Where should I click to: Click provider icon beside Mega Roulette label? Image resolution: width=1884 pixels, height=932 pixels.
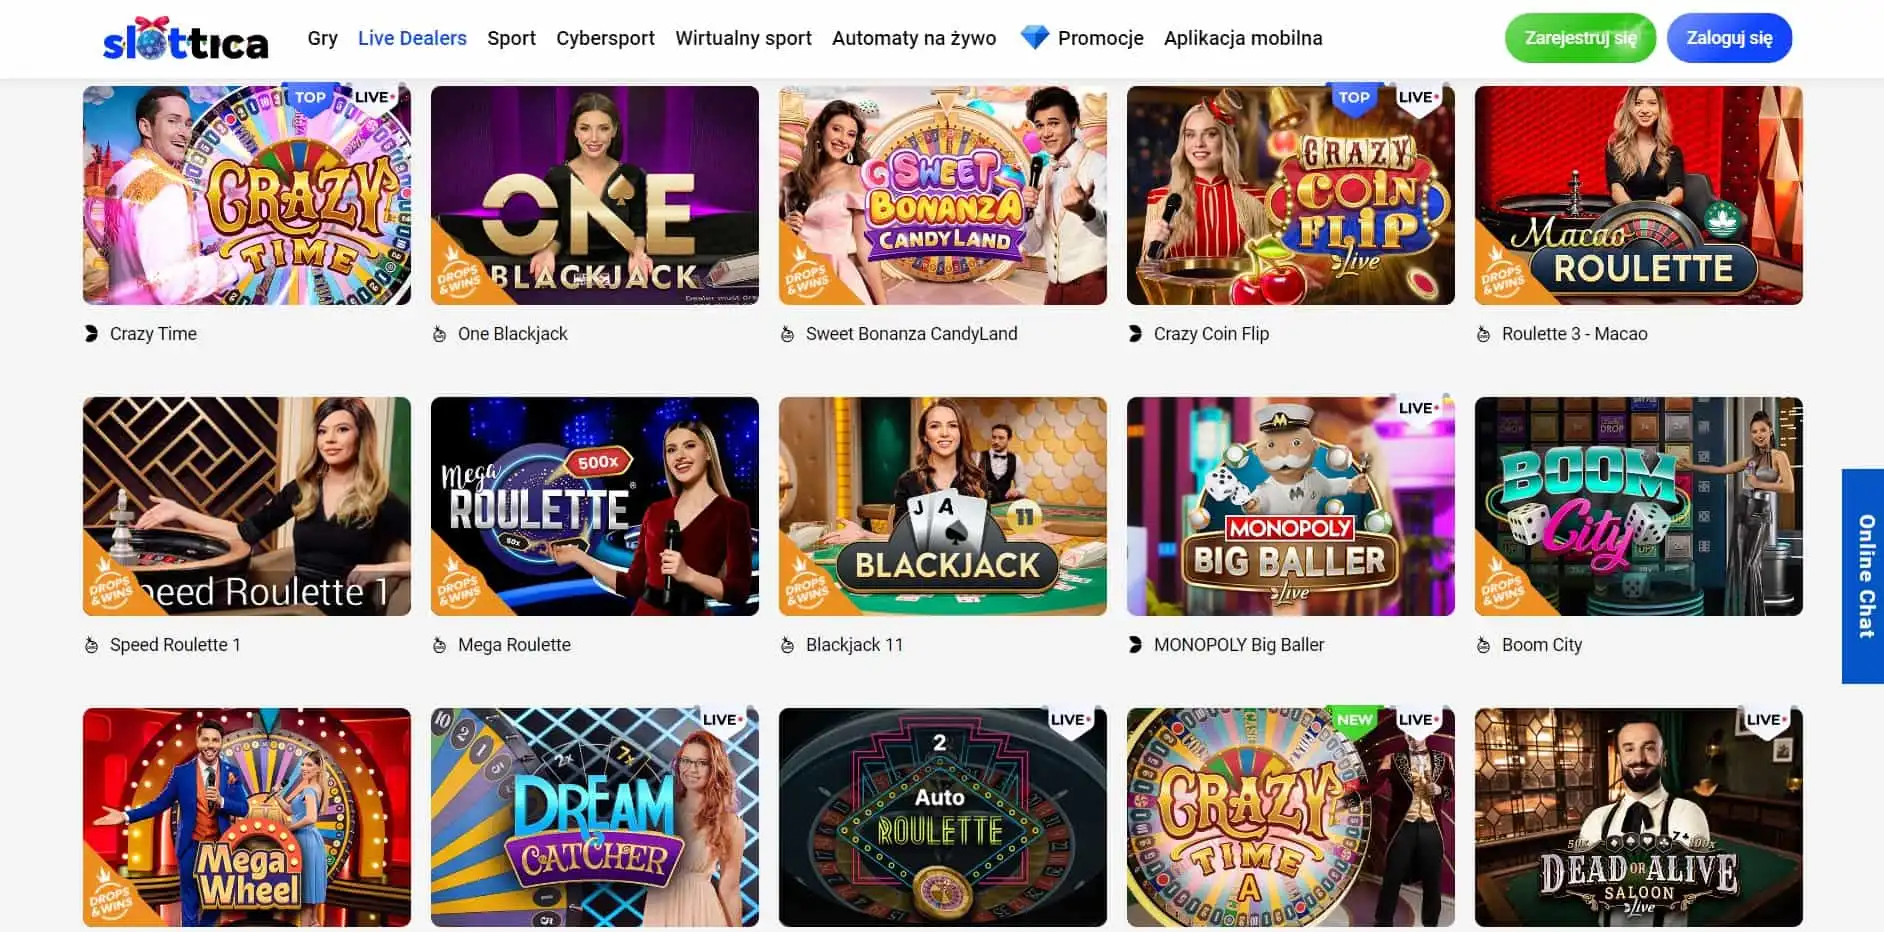click(439, 645)
